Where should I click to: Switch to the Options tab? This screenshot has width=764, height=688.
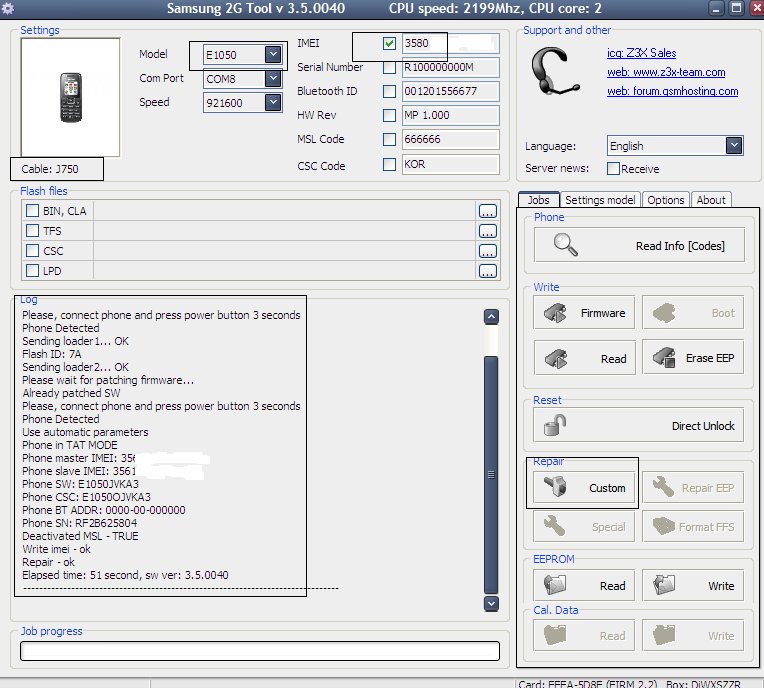click(x=666, y=200)
